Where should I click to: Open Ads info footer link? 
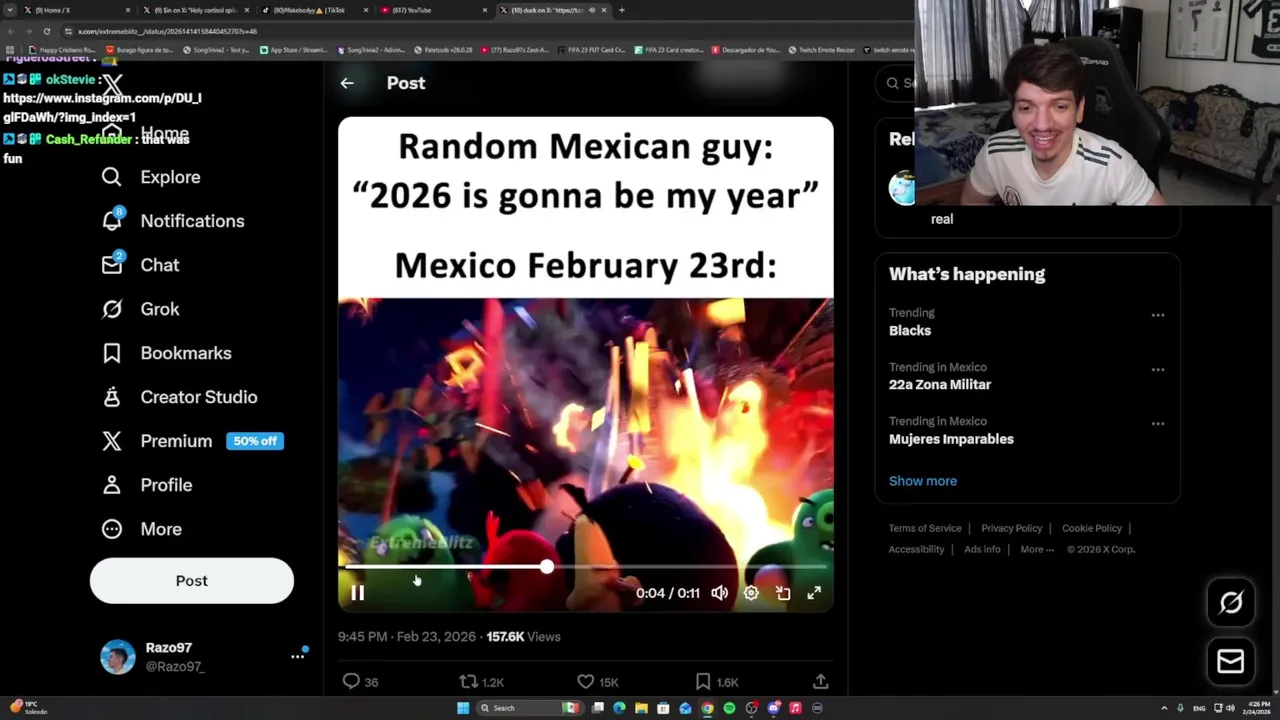[x=982, y=549]
